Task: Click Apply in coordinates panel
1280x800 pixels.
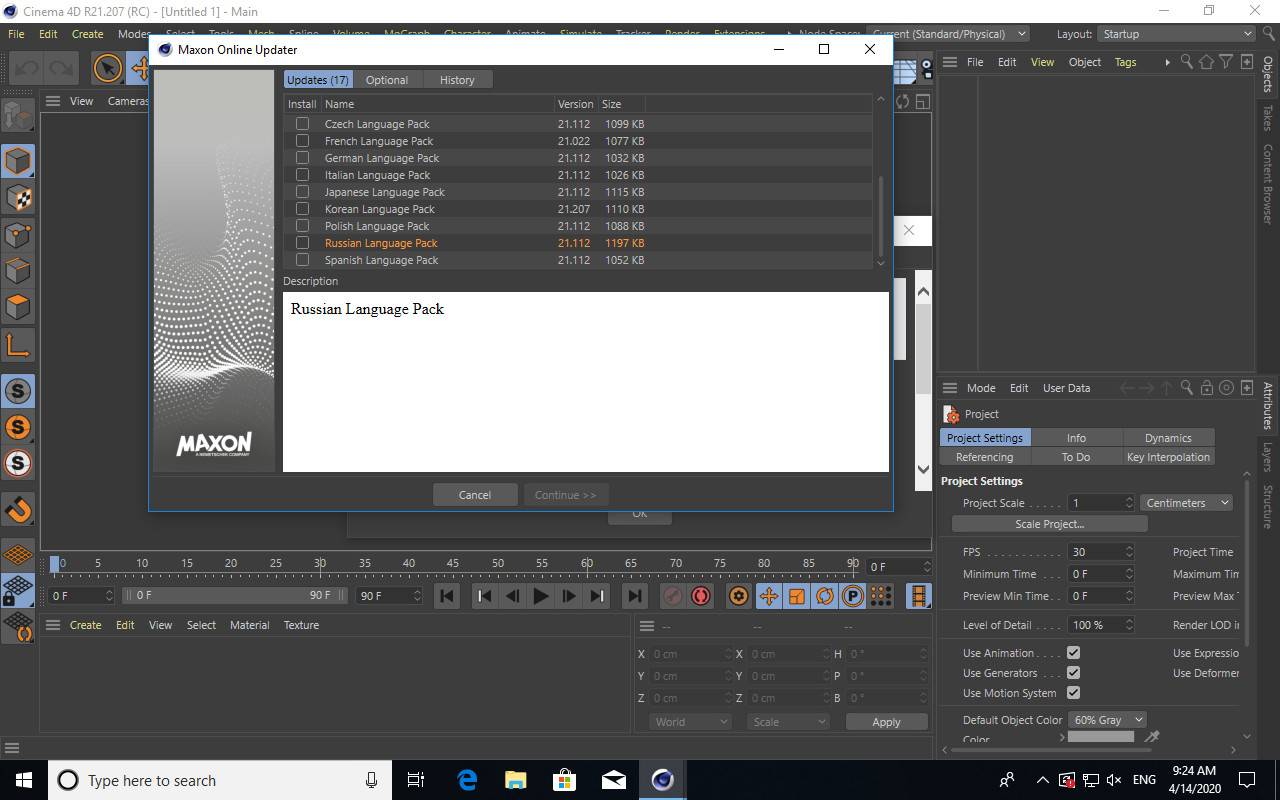Action: 886,722
